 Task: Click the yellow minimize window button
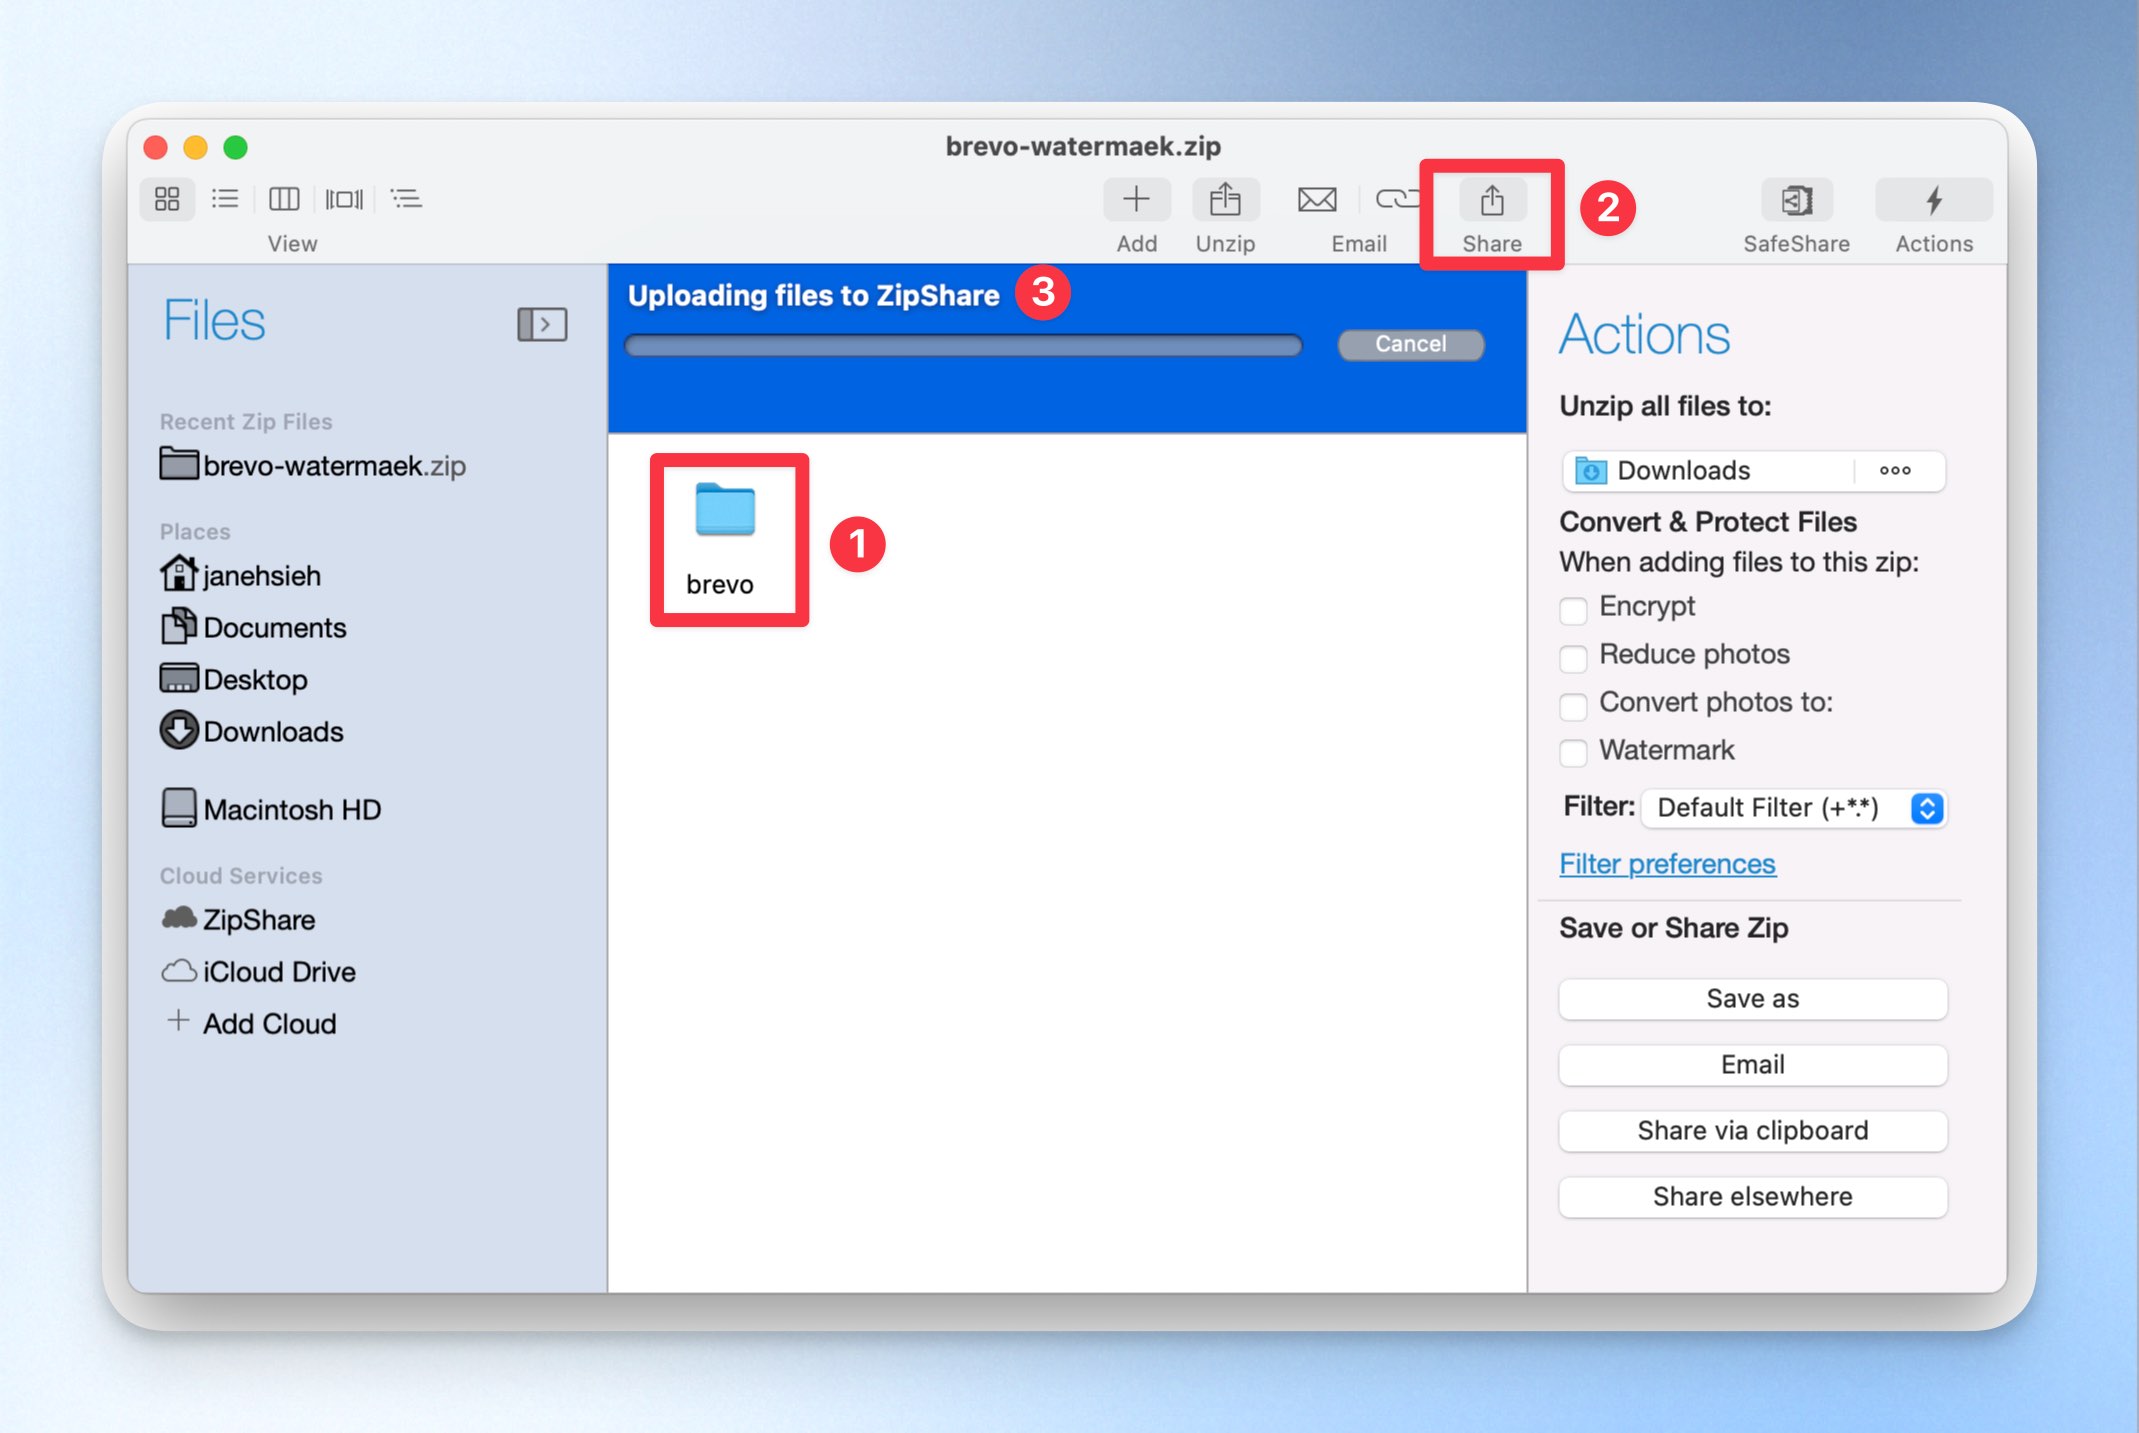click(195, 148)
